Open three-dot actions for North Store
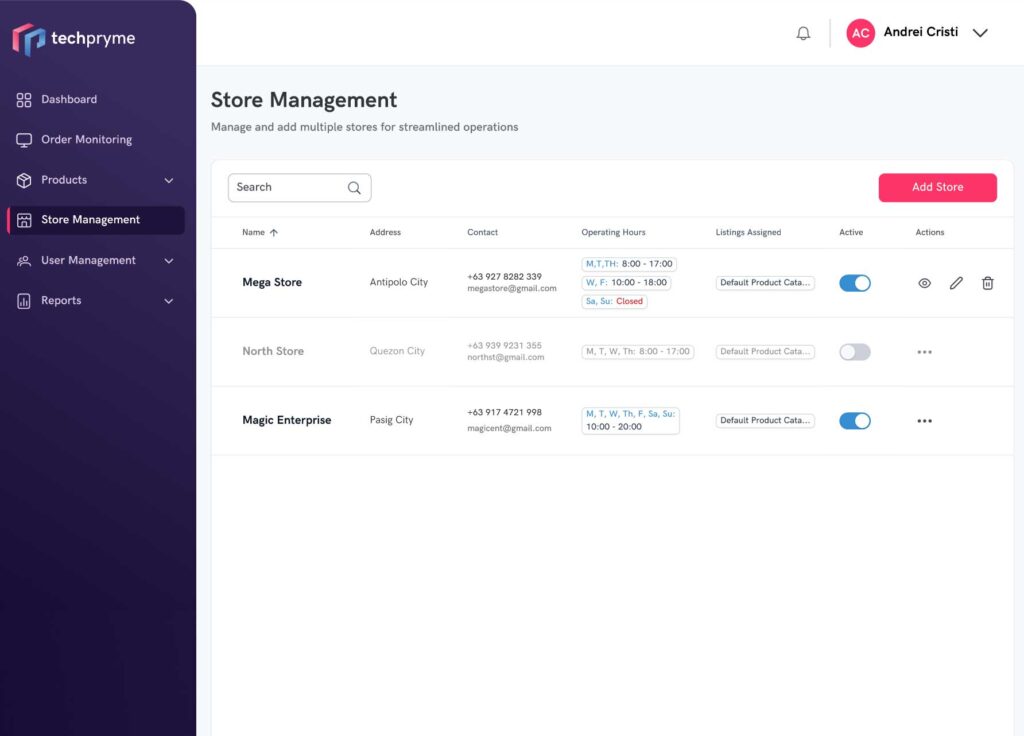Image resolution: width=1024 pixels, height=736 pixels. point(924,352)
